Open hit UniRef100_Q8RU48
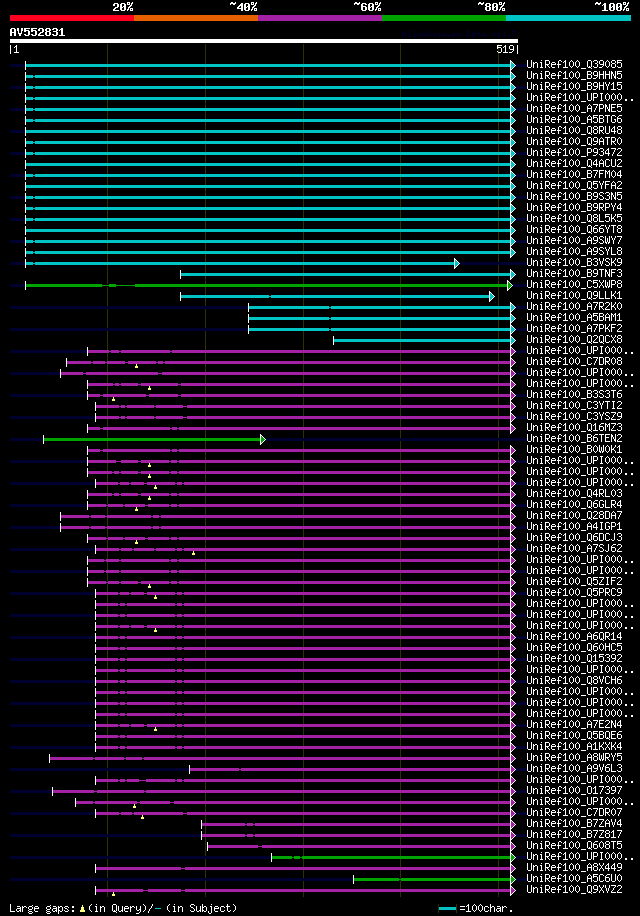The image size is (640, 916). point(574,130)
